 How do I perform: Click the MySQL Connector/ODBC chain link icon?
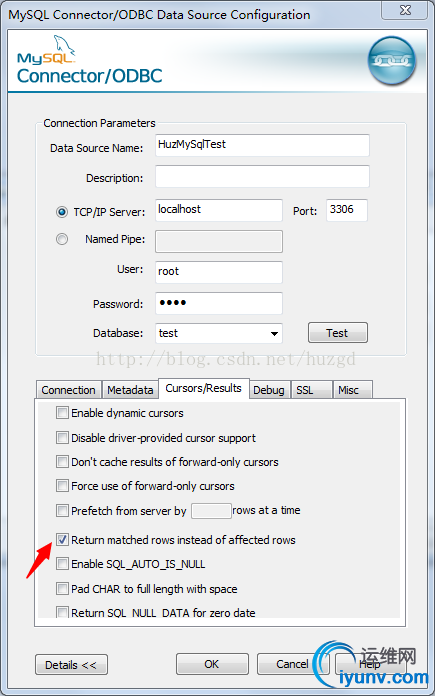(x=392, y=61)
